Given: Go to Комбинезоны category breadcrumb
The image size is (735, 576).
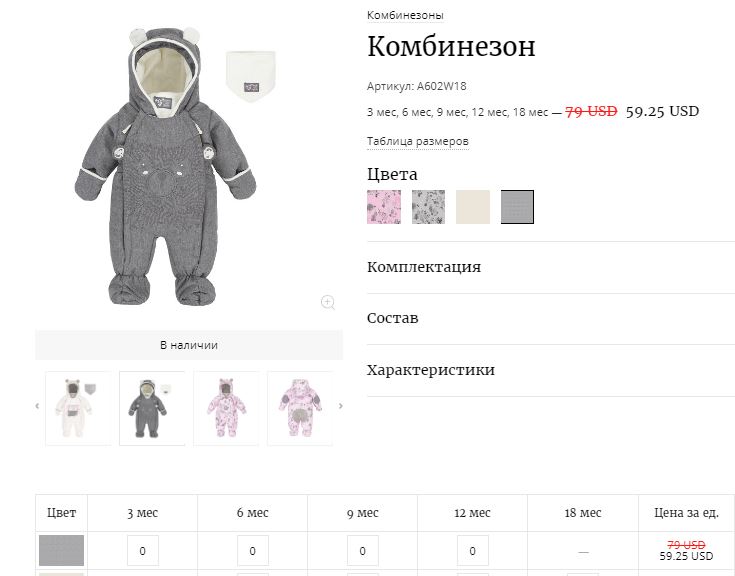Looking at the screenshot, I should tap(405, 15).
